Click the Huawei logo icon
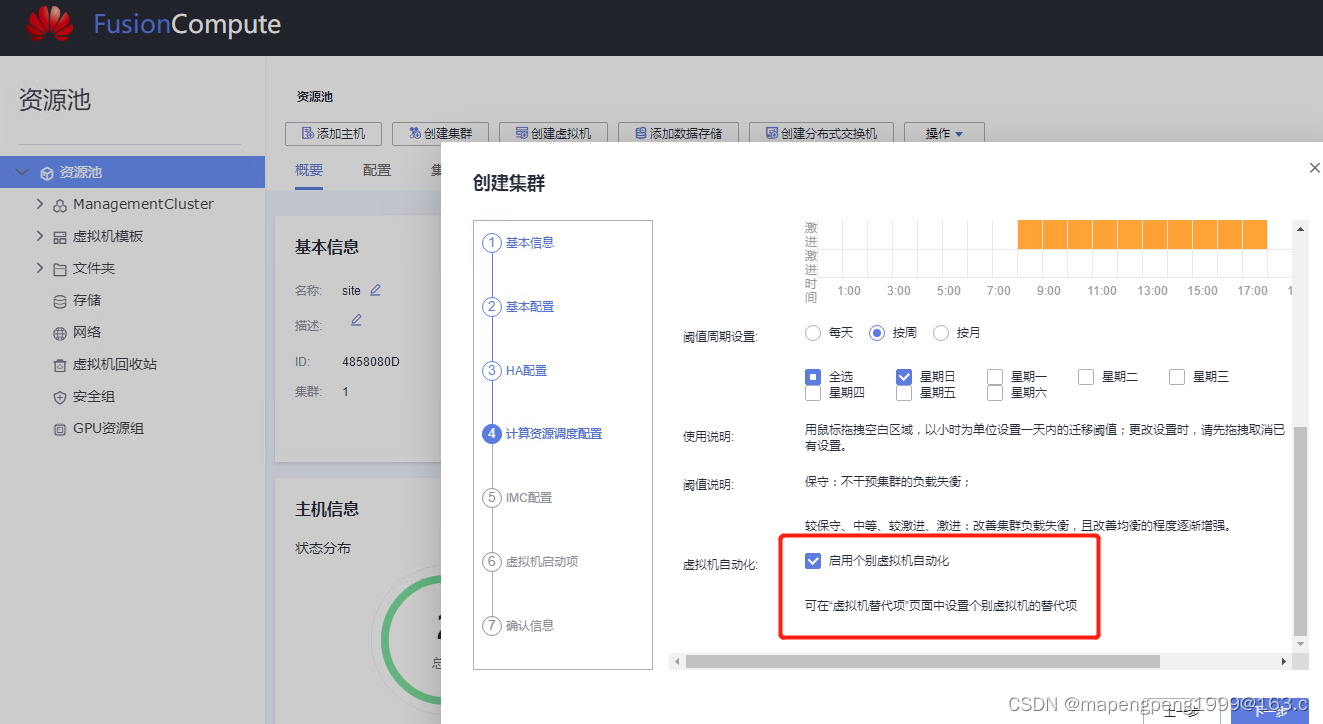1323x724 pixels. 50,24
